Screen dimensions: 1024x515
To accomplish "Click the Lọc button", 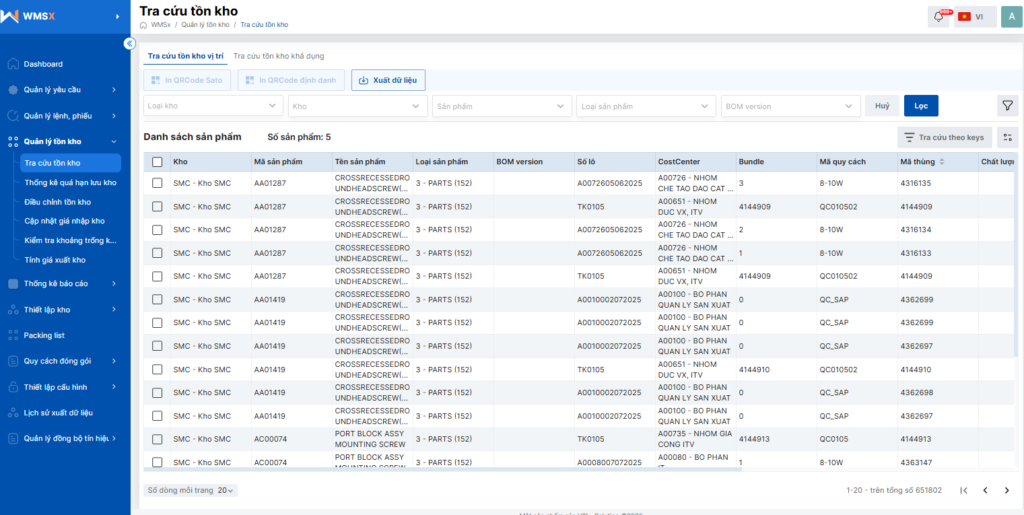I will click(x=921, y=106).
